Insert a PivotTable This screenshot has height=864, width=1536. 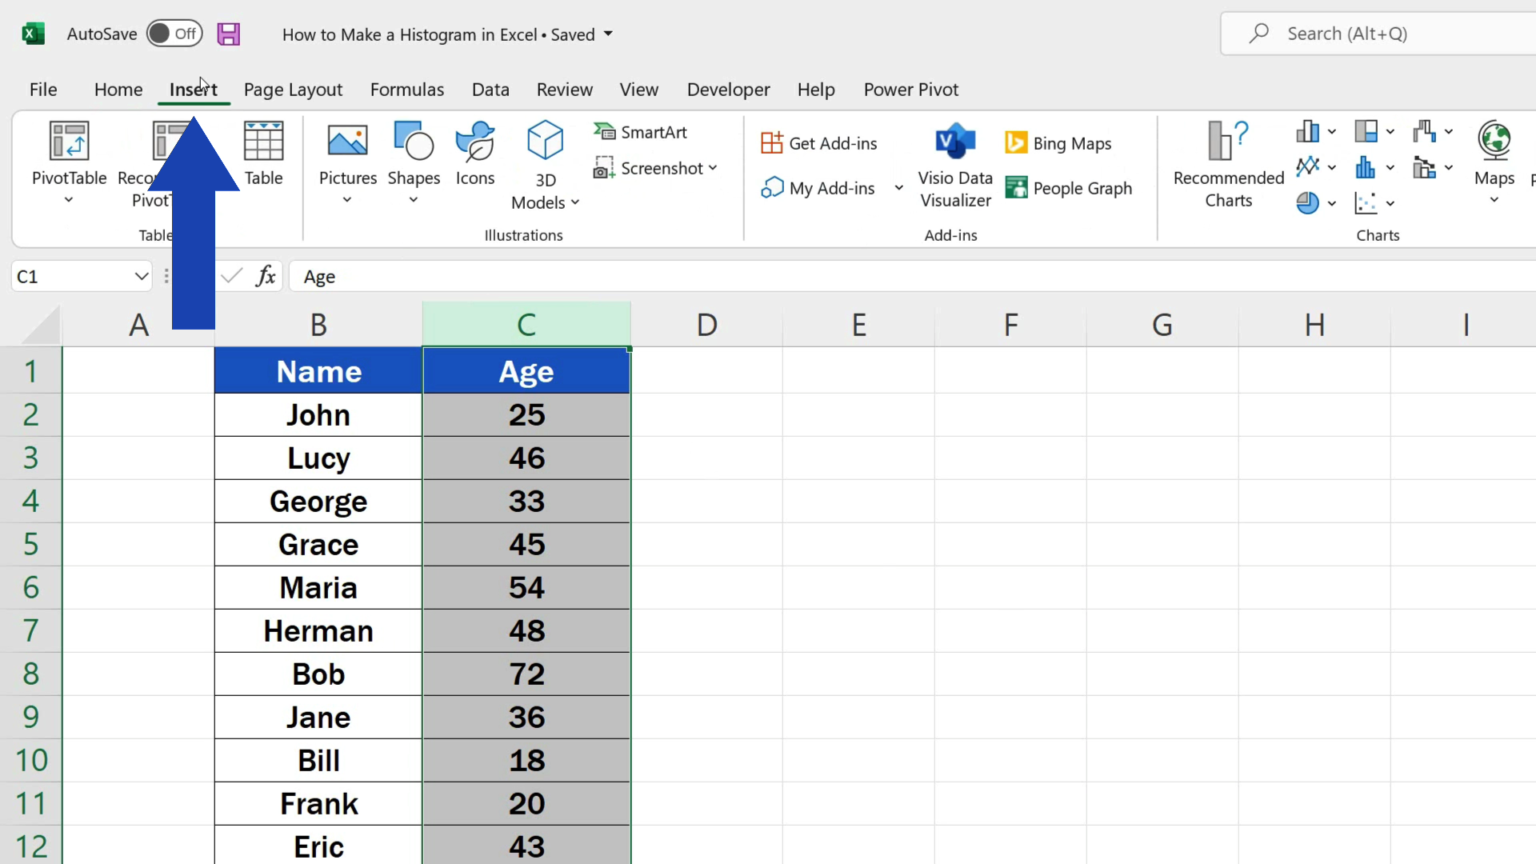[x=68, y=160]
